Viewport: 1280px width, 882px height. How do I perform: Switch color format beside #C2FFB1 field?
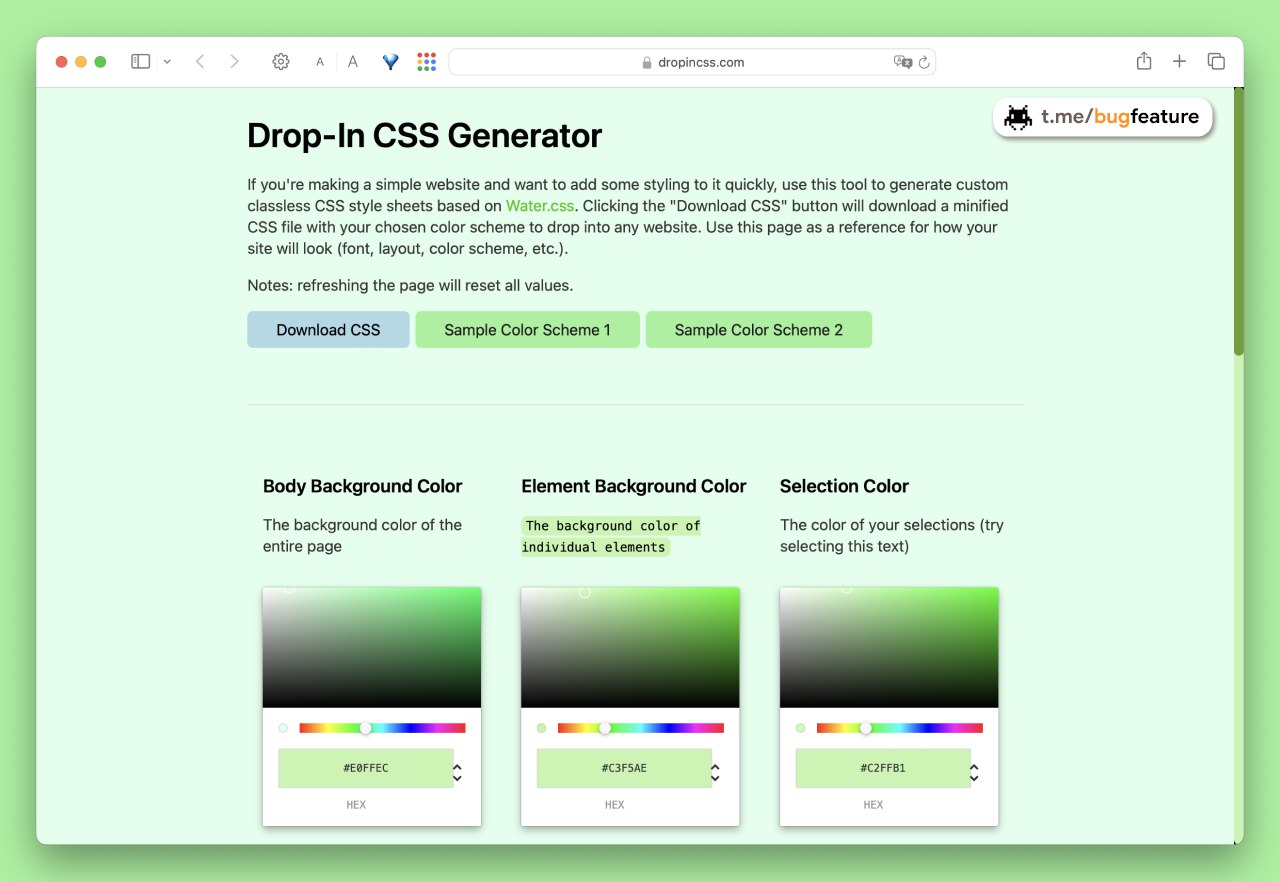click(x=974, y=773)
